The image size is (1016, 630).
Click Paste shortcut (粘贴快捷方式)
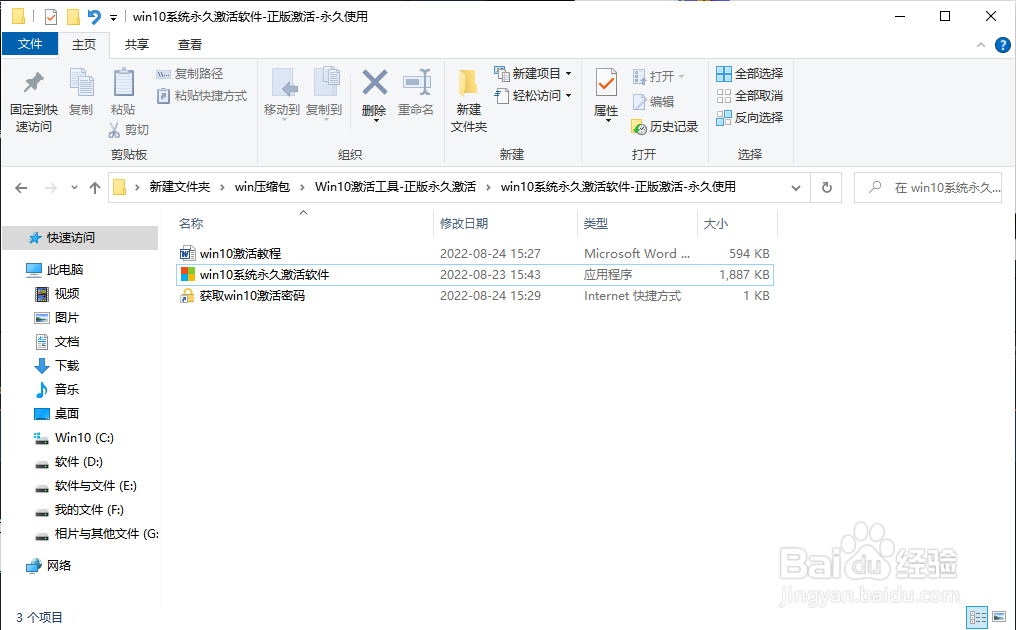pos(202,96)
